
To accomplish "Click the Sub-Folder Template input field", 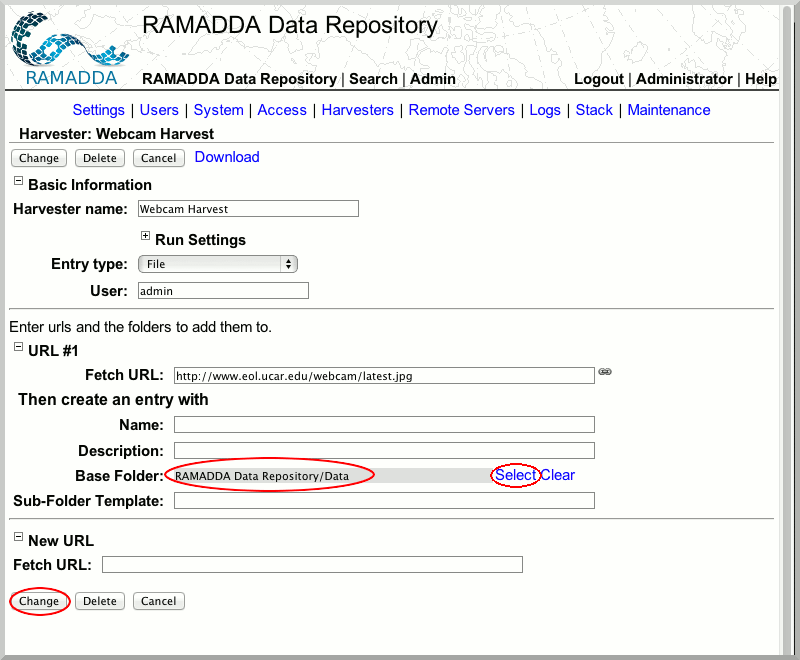I will coord(384,500).
